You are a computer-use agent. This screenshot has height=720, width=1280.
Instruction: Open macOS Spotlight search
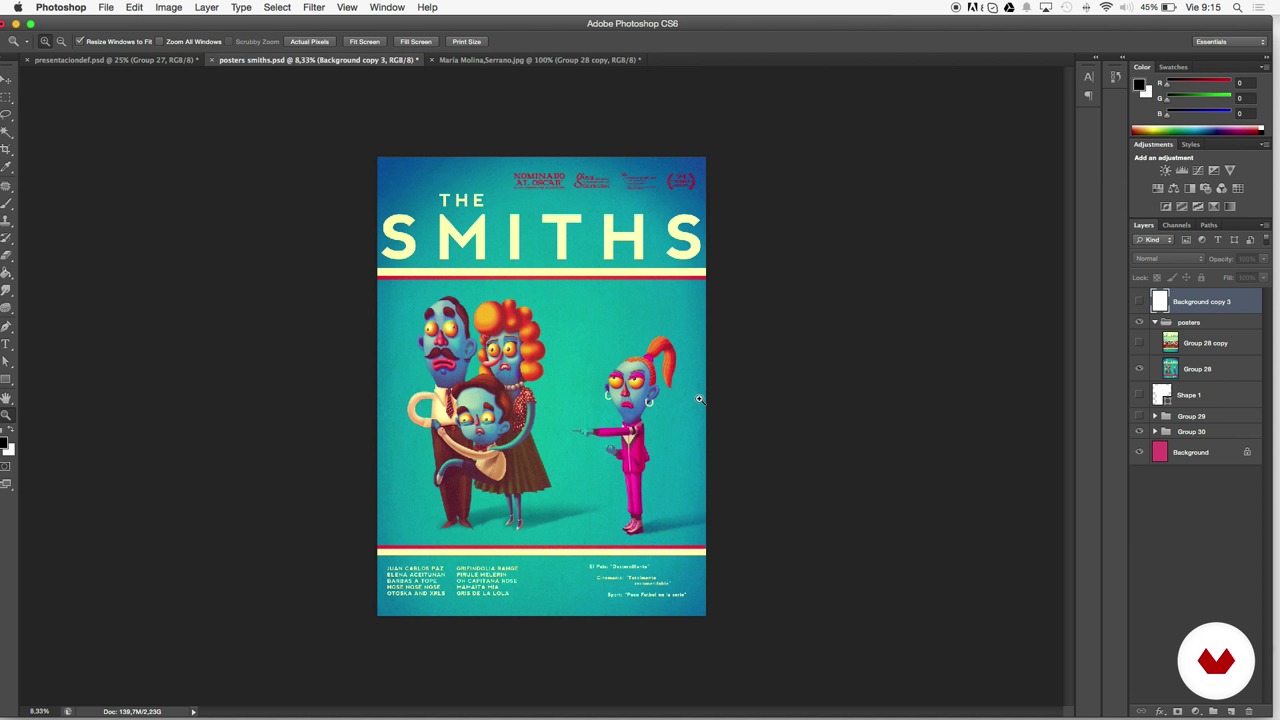pyautogui.click(x=1237, y=7)
